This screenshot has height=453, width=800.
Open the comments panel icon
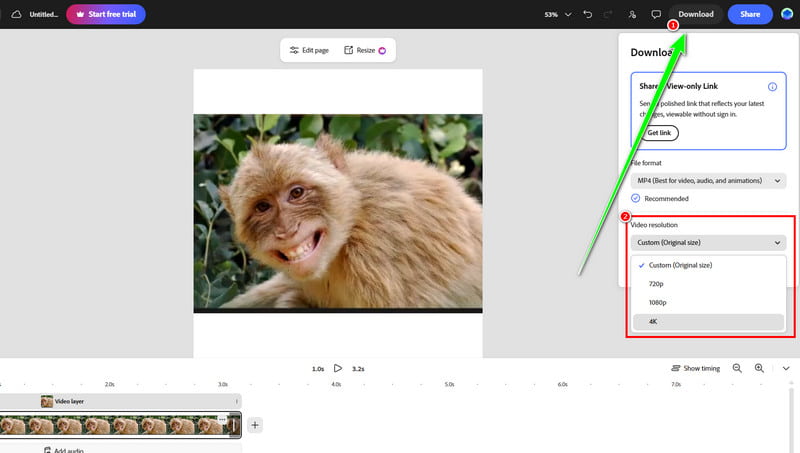point(656,14)
